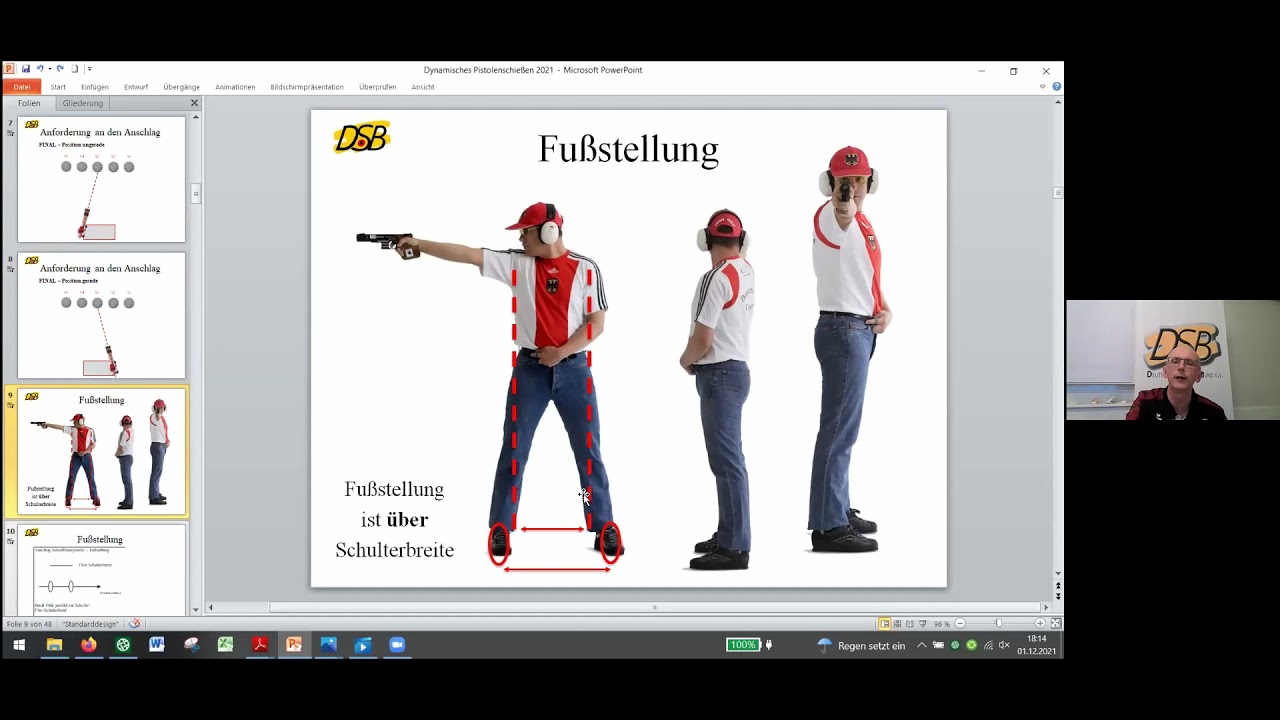Click Standarddesign label in status bar

pos(91,624)
